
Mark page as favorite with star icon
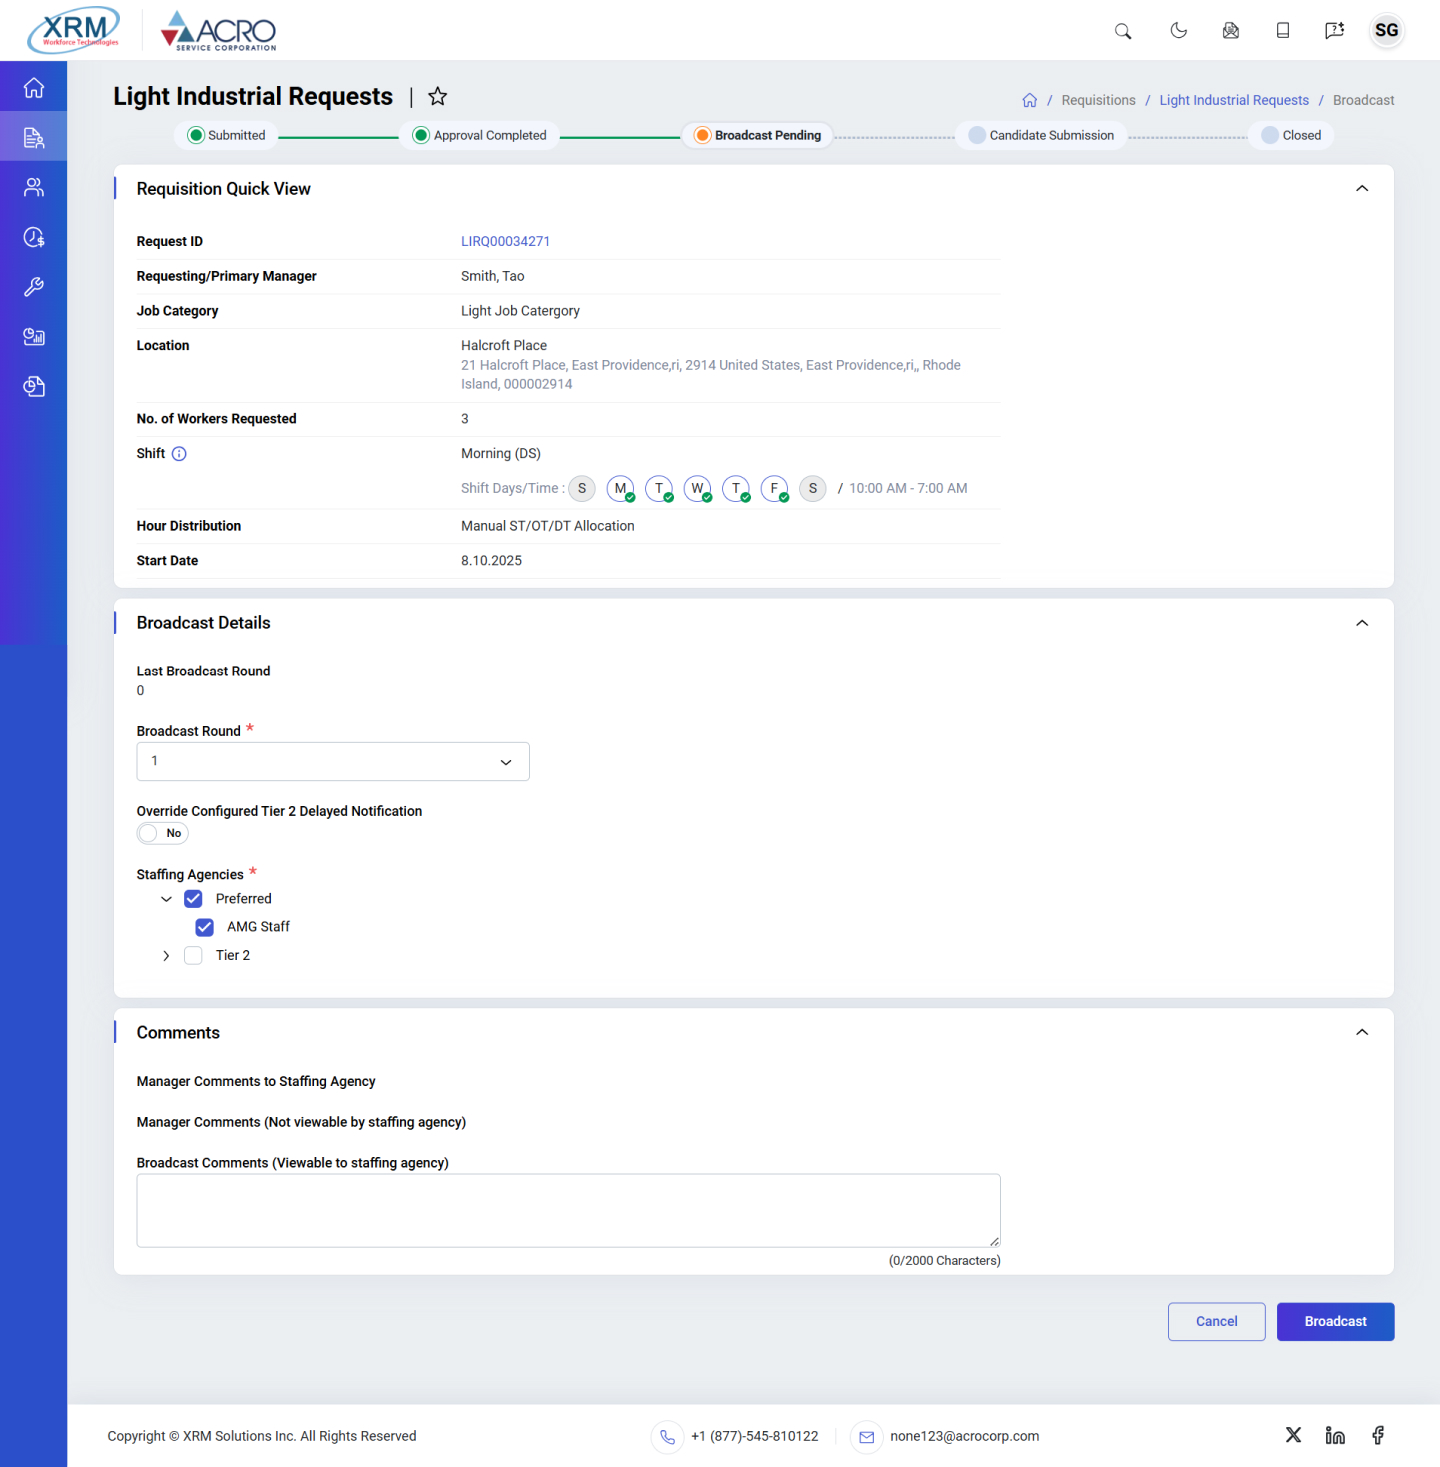pos(437,97)
